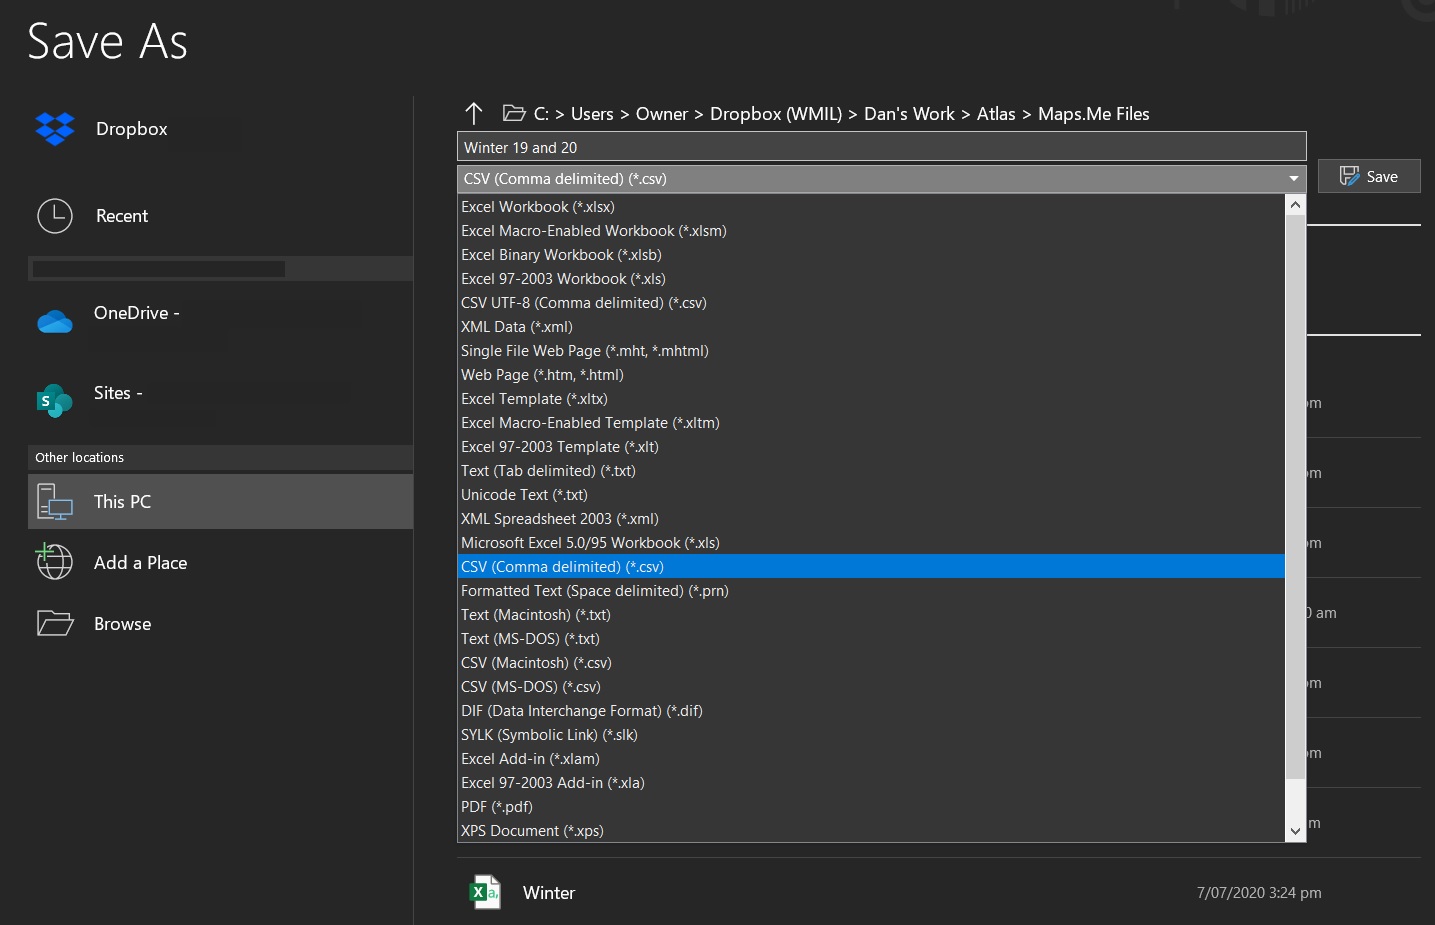Open the Browse folder icon
1435x925 pixels.
[55, 624]
